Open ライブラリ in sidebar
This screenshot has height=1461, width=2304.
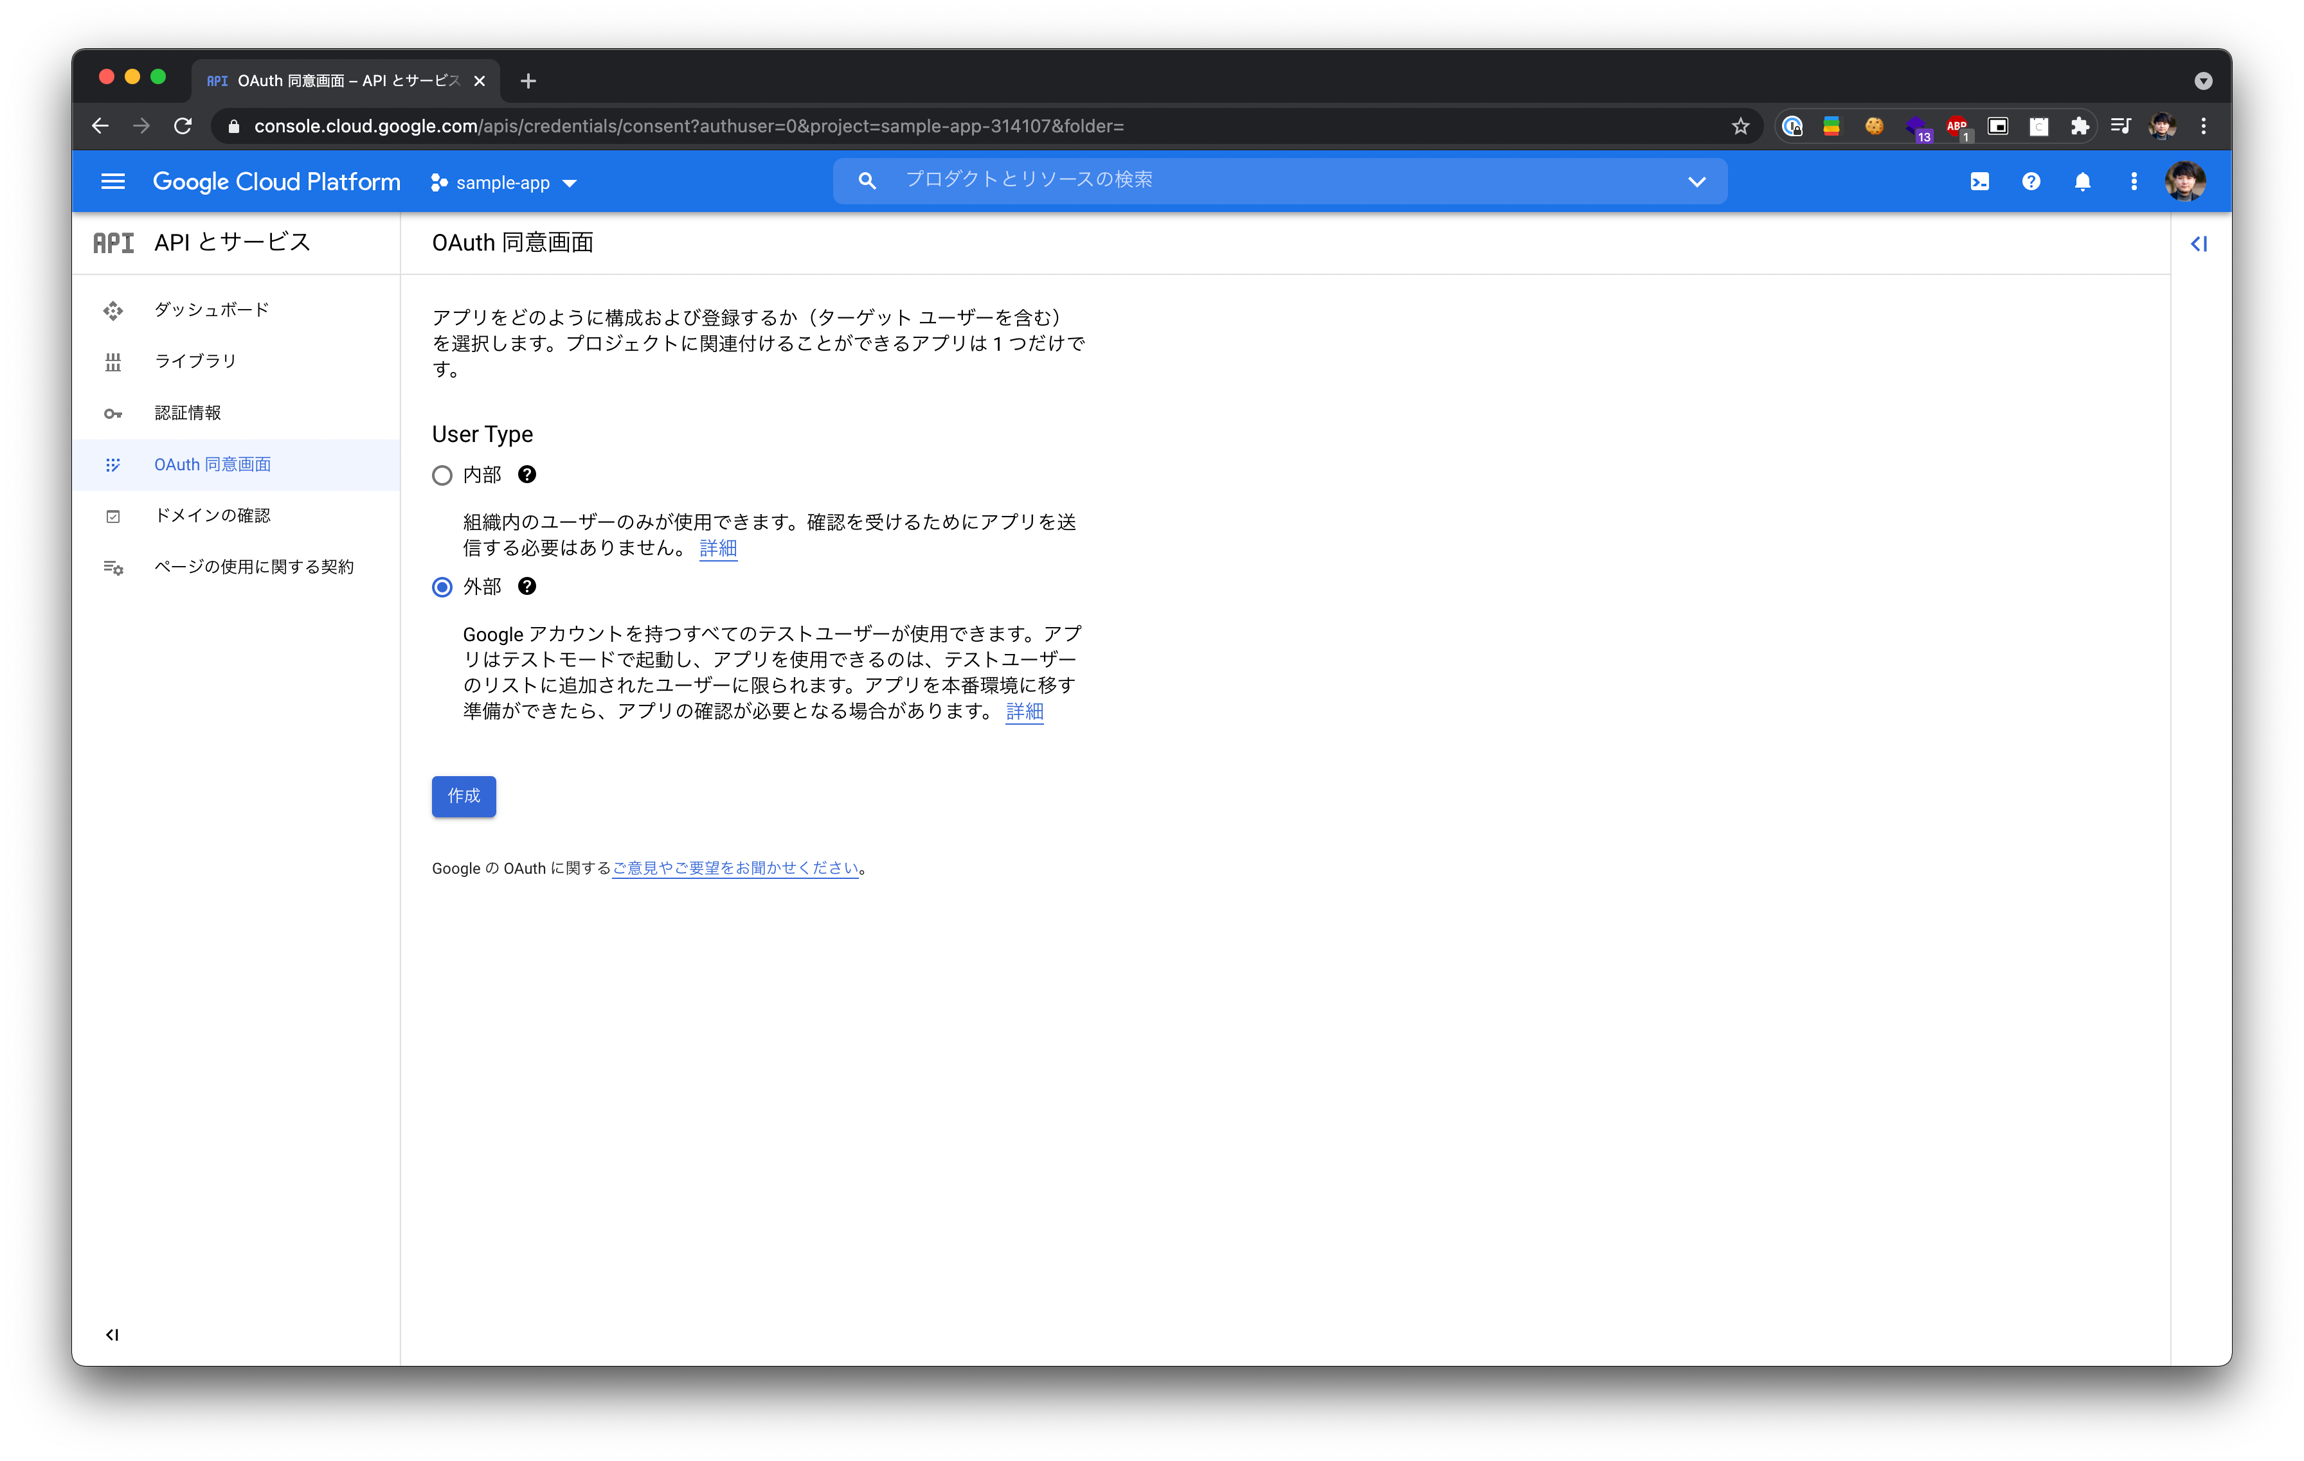195,361
